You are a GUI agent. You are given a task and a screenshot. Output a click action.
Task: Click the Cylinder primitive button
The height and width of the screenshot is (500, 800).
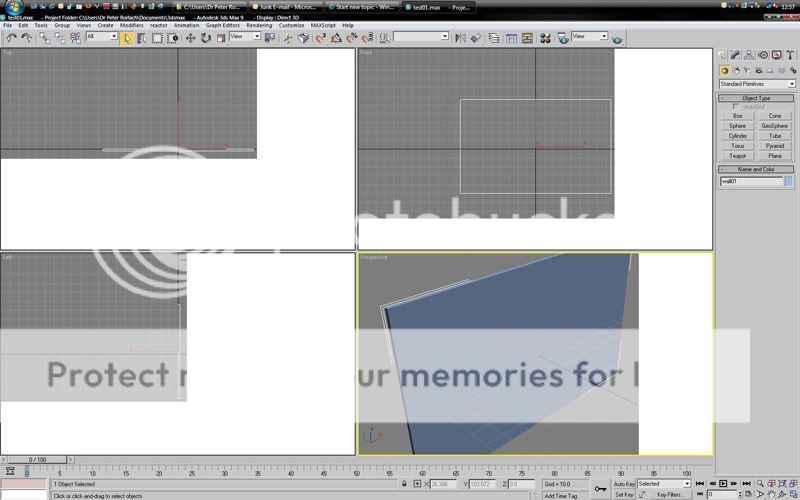[x=738, y=136]
